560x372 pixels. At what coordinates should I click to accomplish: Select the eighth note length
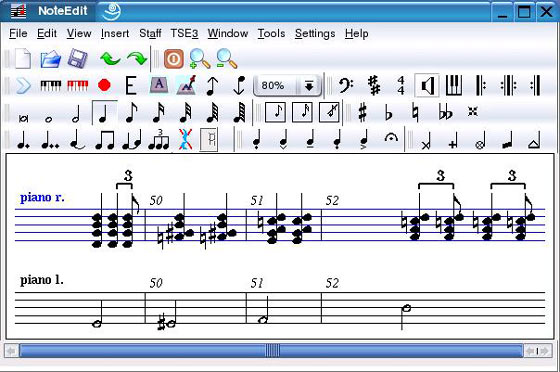(x=131, y=113)
